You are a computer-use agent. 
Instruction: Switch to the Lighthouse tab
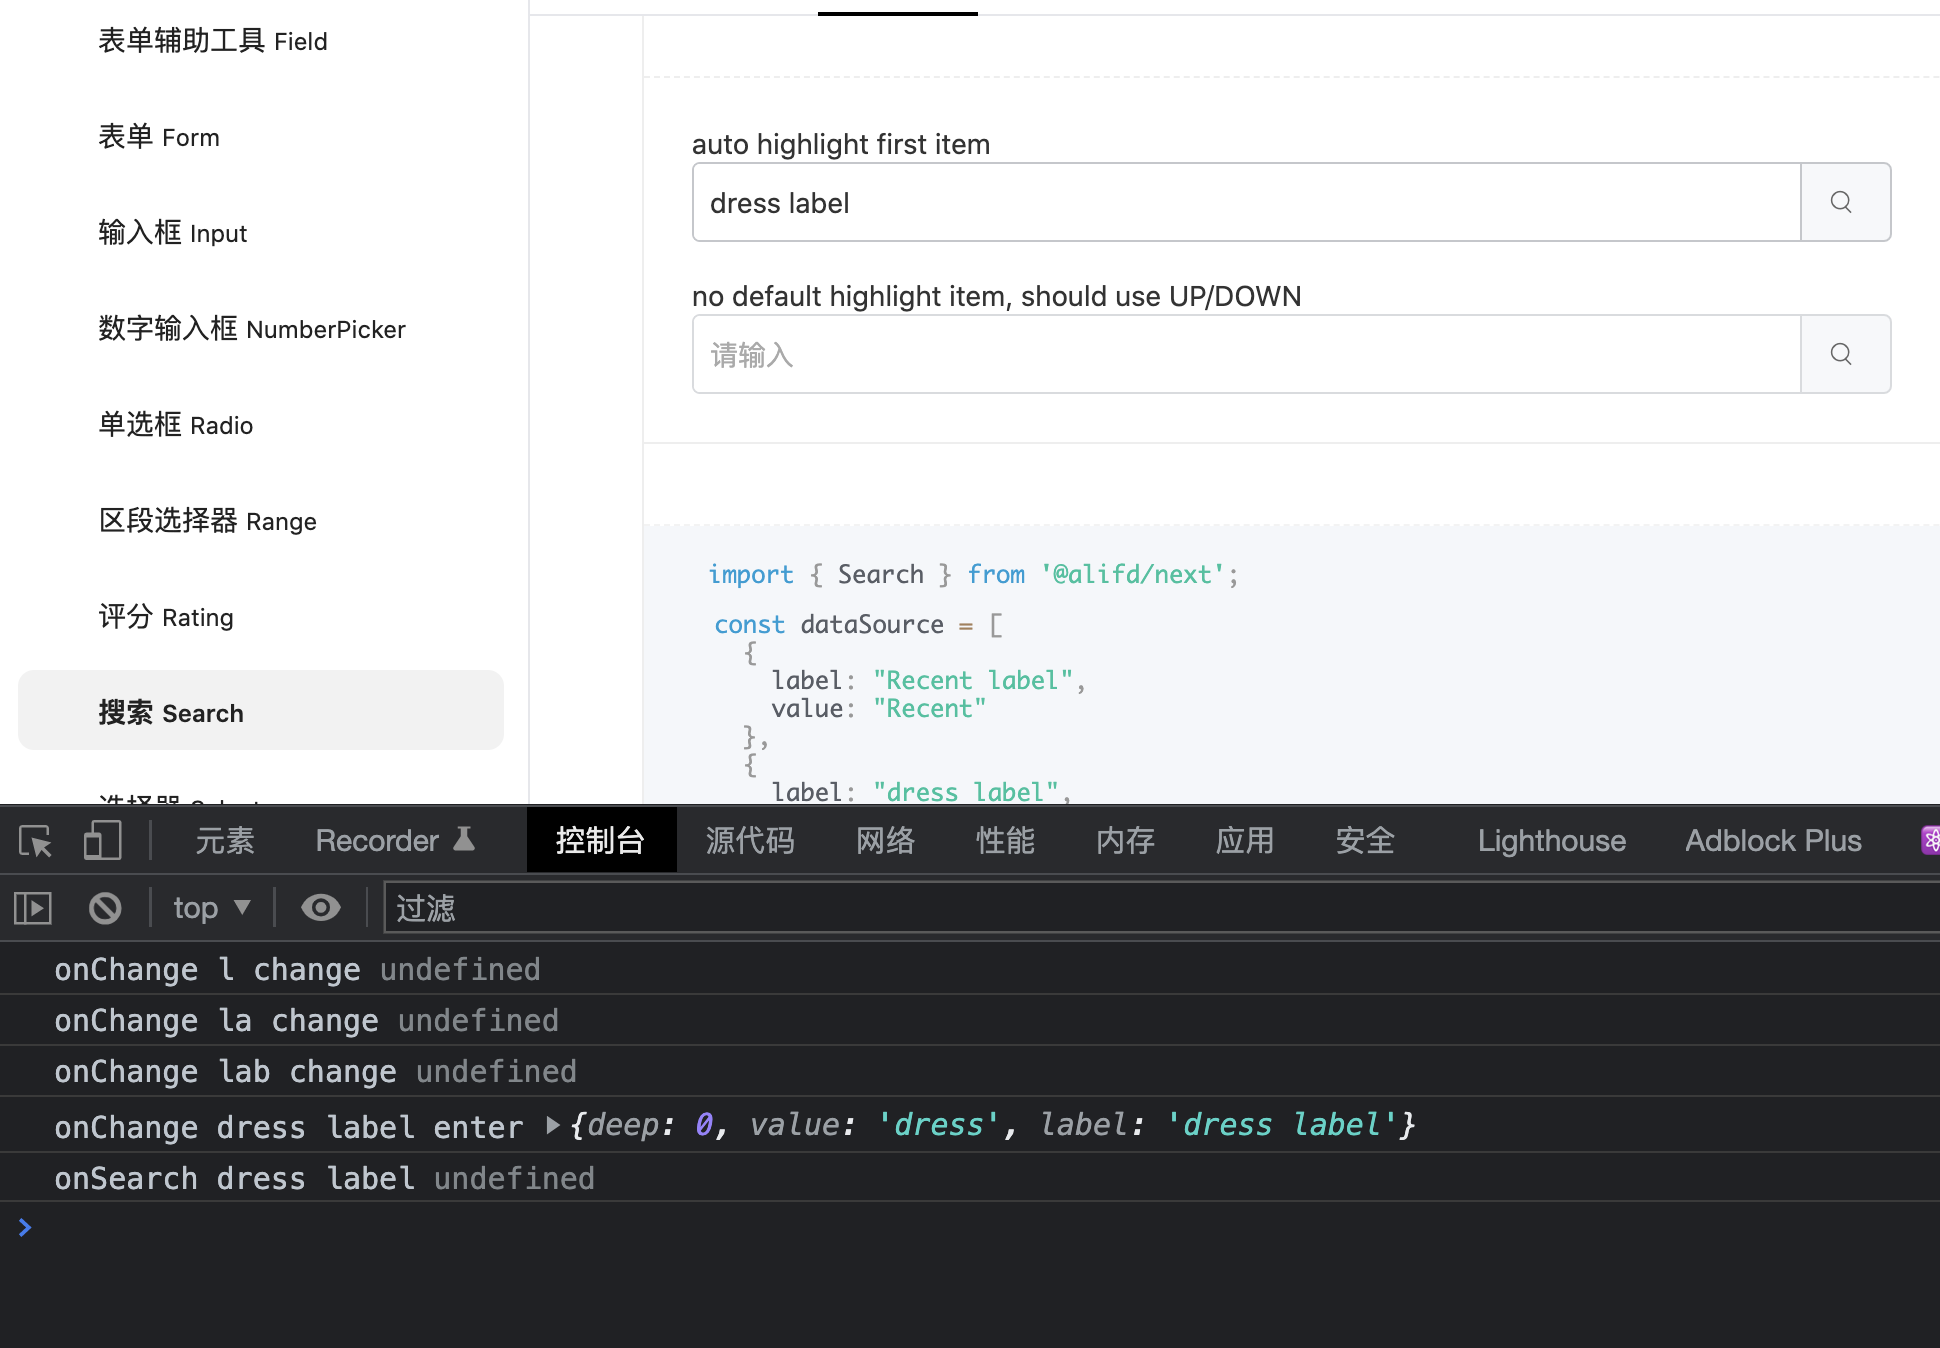pyautogui.click(x=1550, y=840)
